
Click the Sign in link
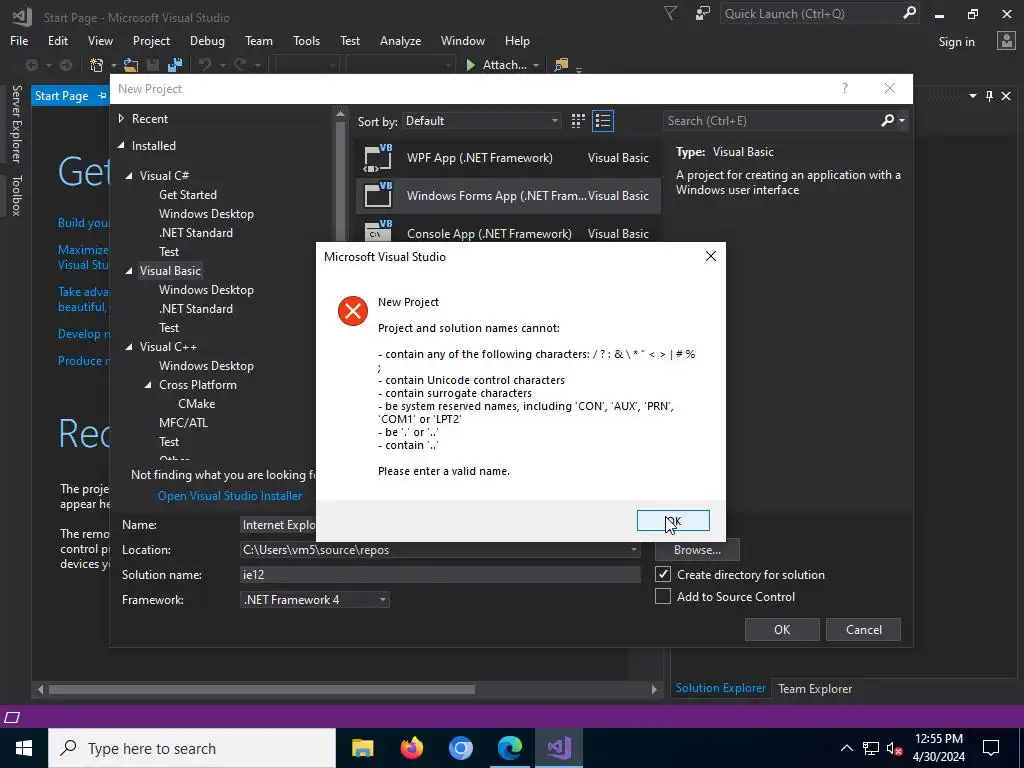pyautogui.click(x=956, y=41)
